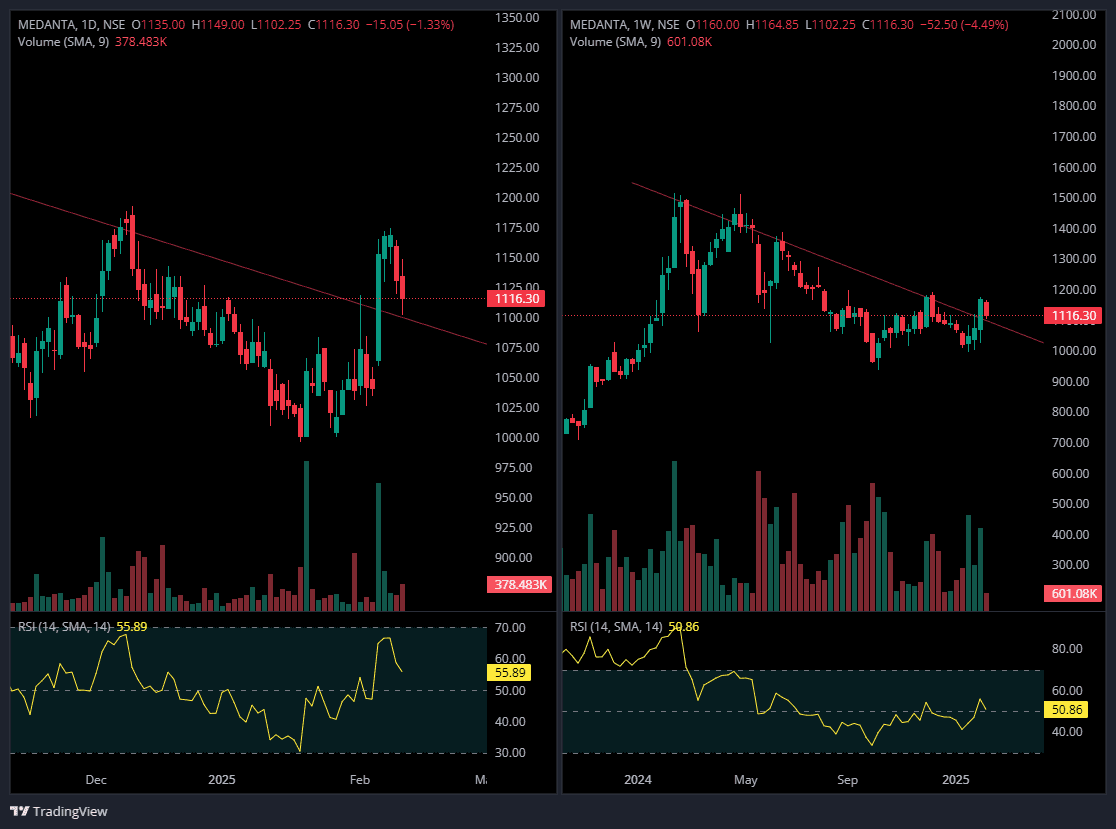The height and width of the screenshot is (829, 1116).
Task: Click 1500.00 on the weekly price axis
Action: point(1074,197)
